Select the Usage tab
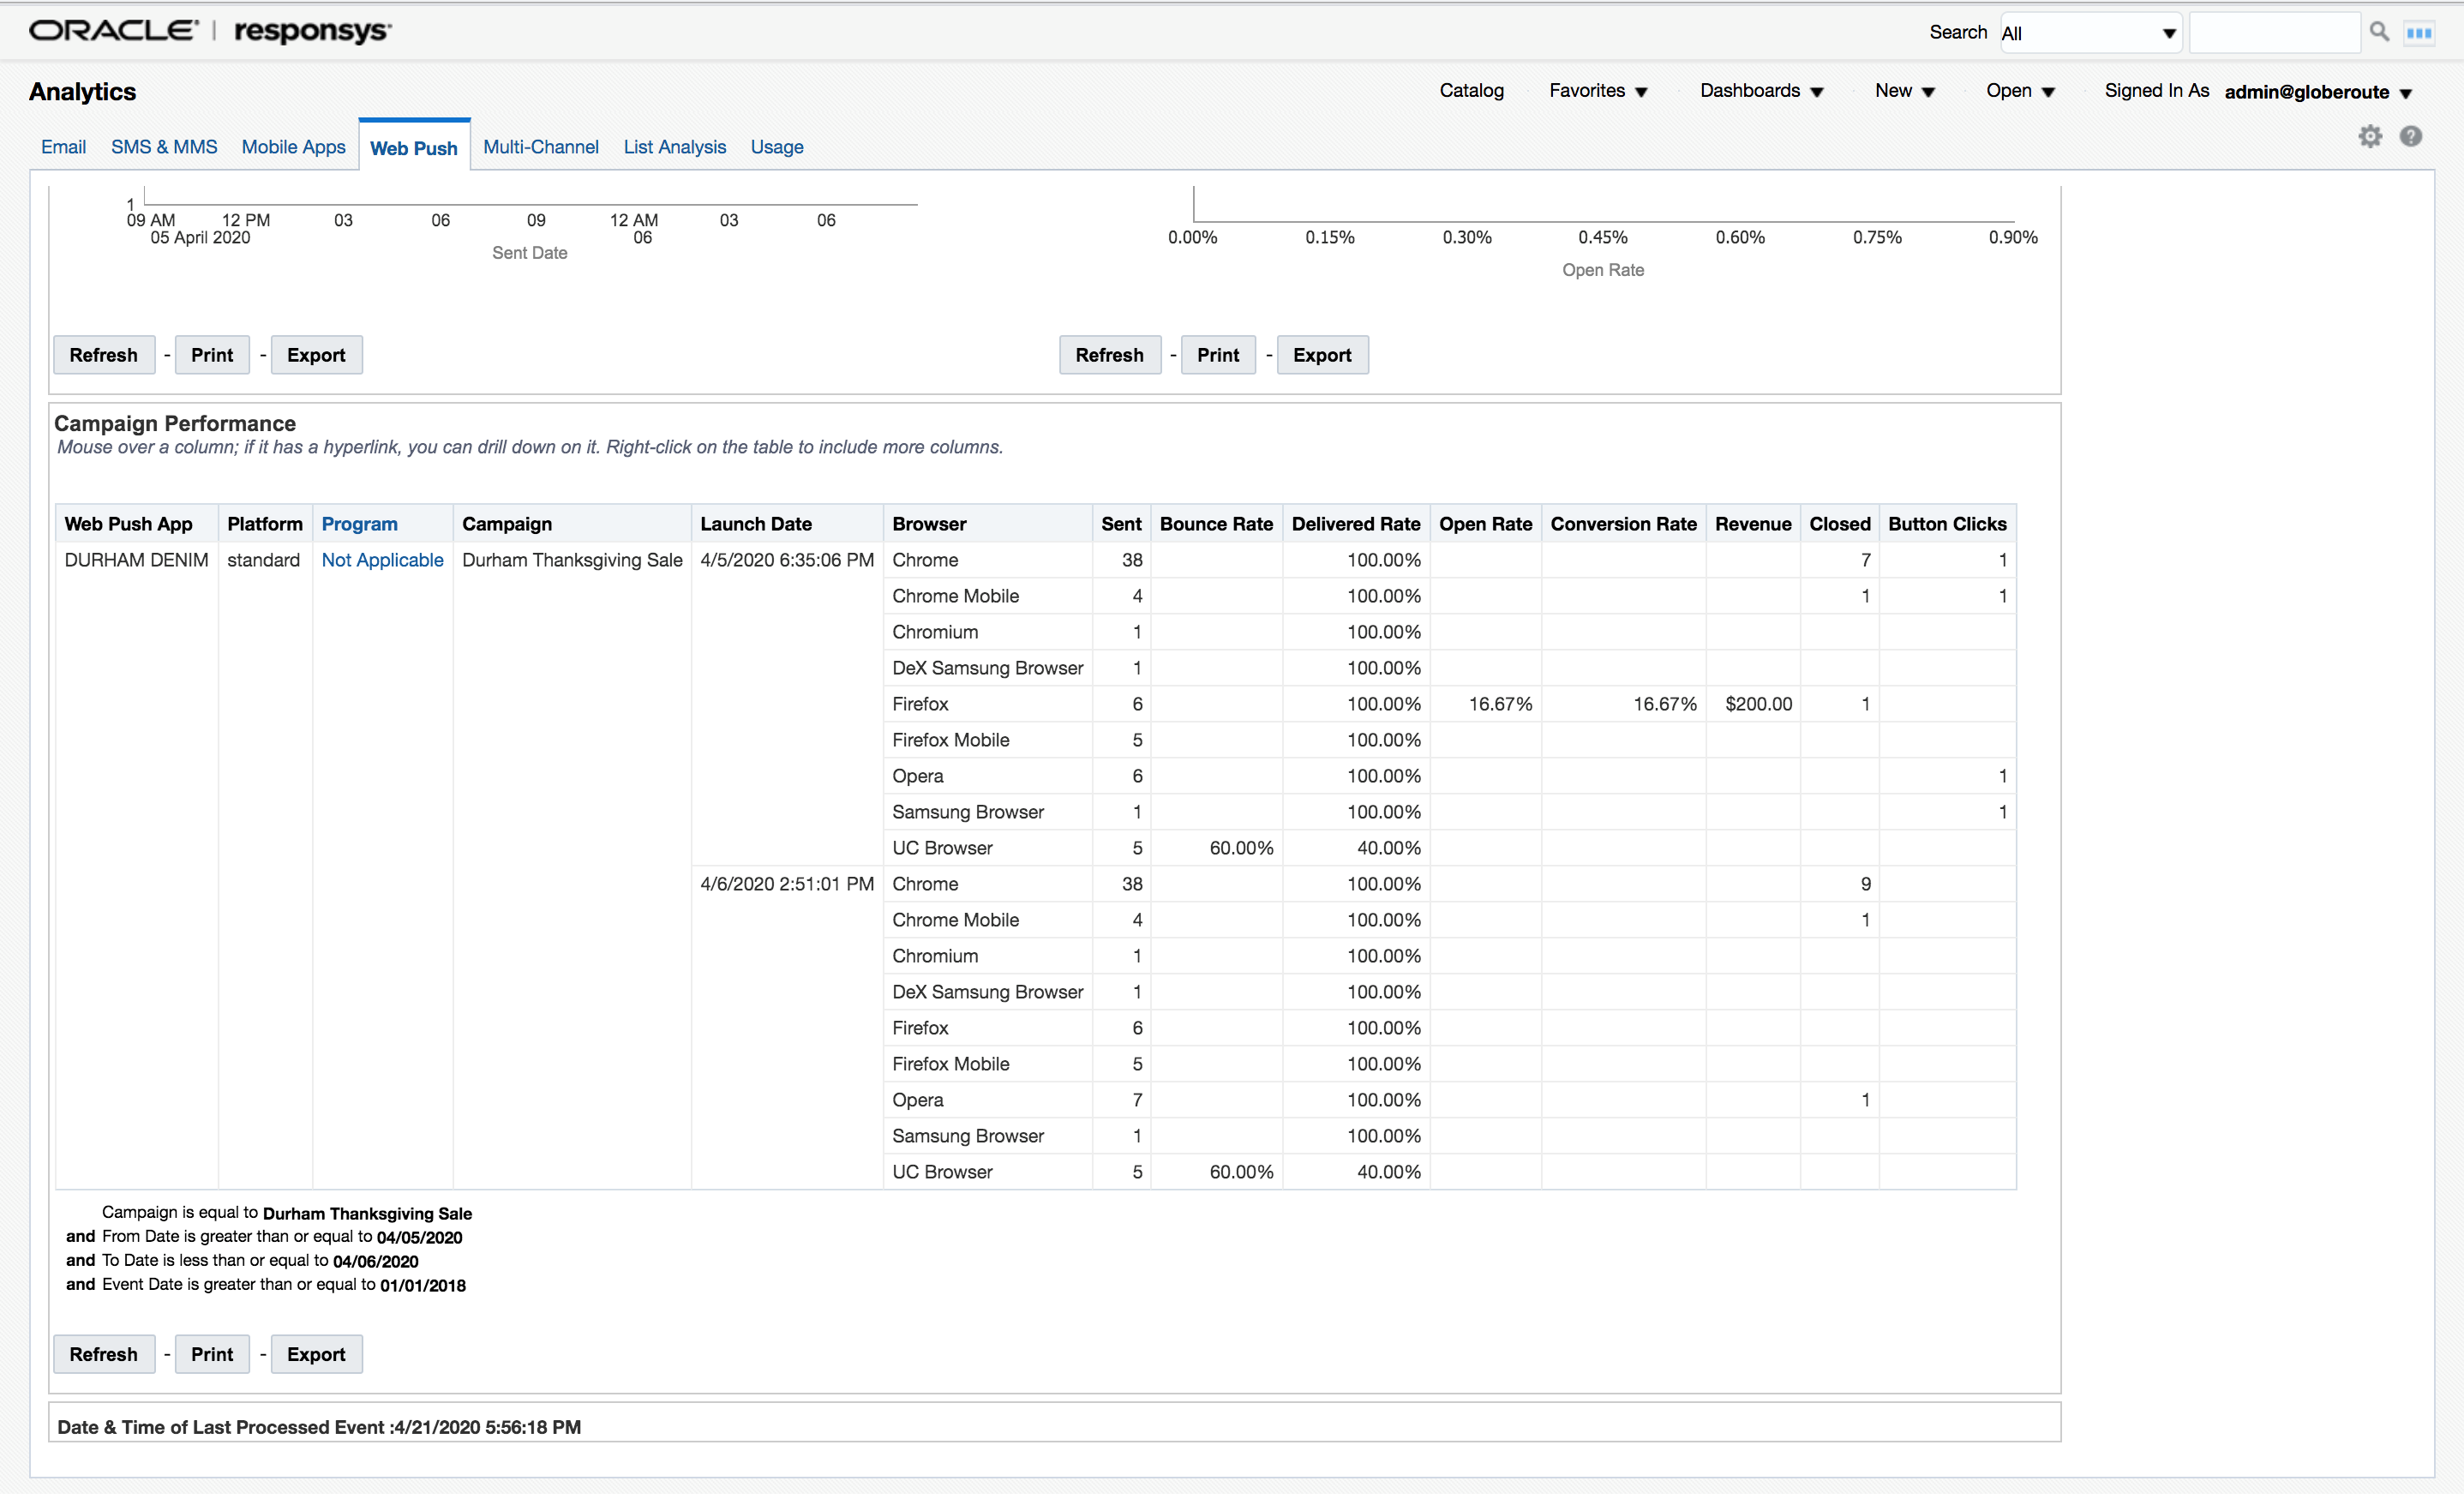Screen dimensions: 2464x1499 [777, 147]
